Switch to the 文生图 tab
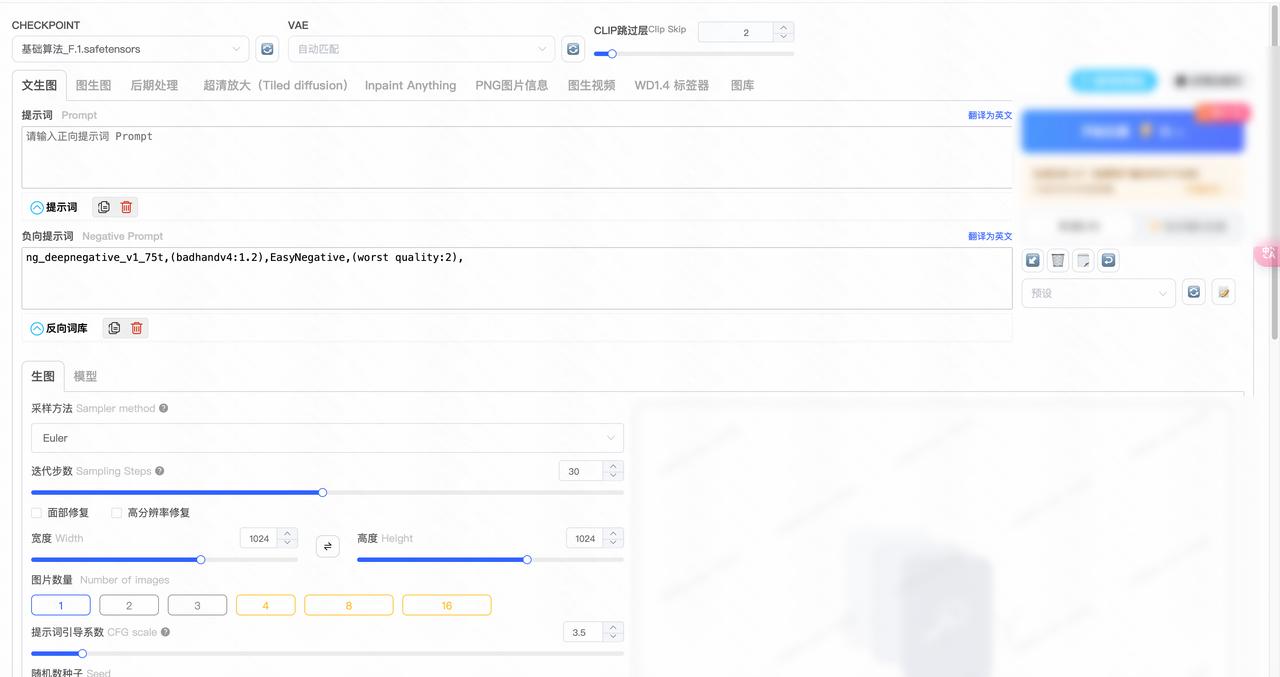Viewport: 1280px width, 677px height. tap(40, 85)
